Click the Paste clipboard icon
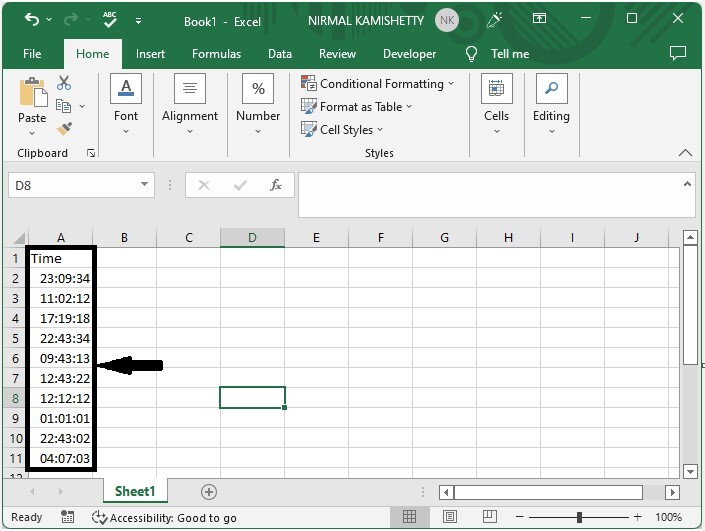 (x=32, y=93)
